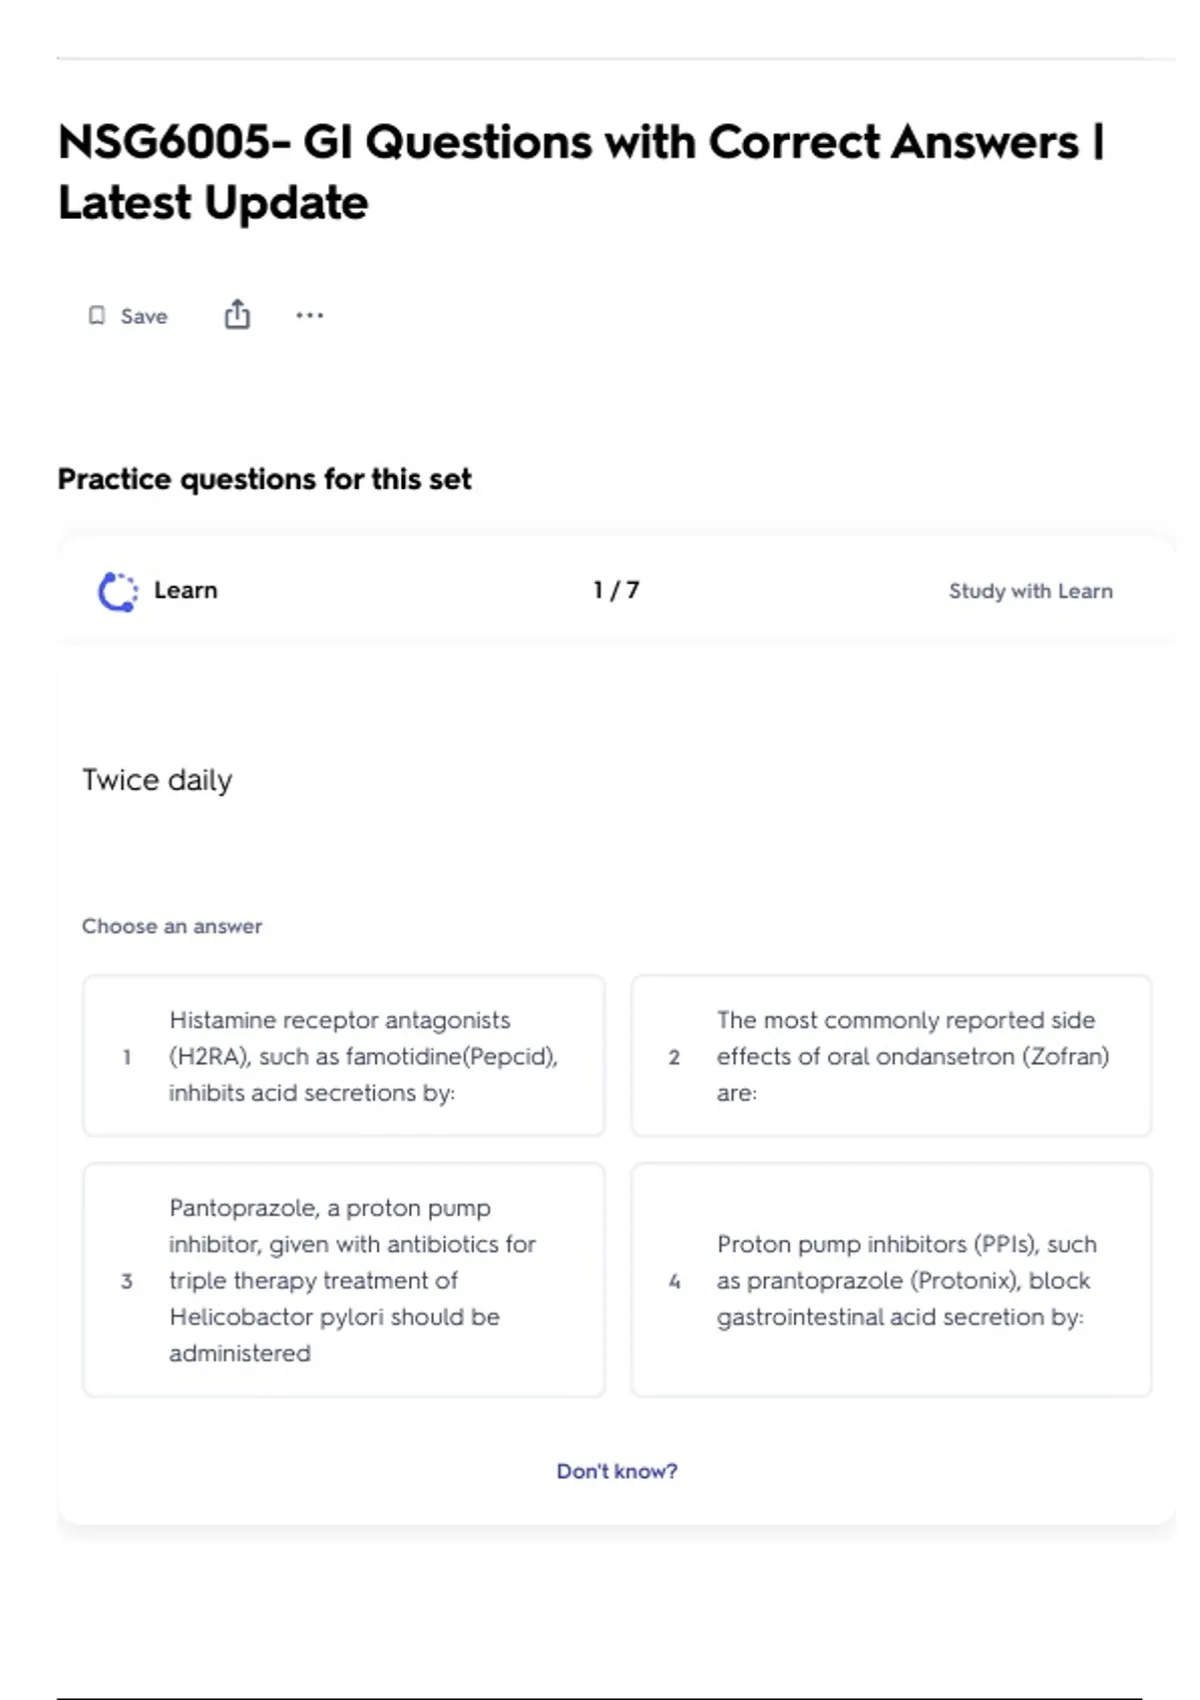Image resolution: width=1200 pixels, height=1700 pixels.
Task: Click the 1 / 7 question counter
Action: coord(616,590)
